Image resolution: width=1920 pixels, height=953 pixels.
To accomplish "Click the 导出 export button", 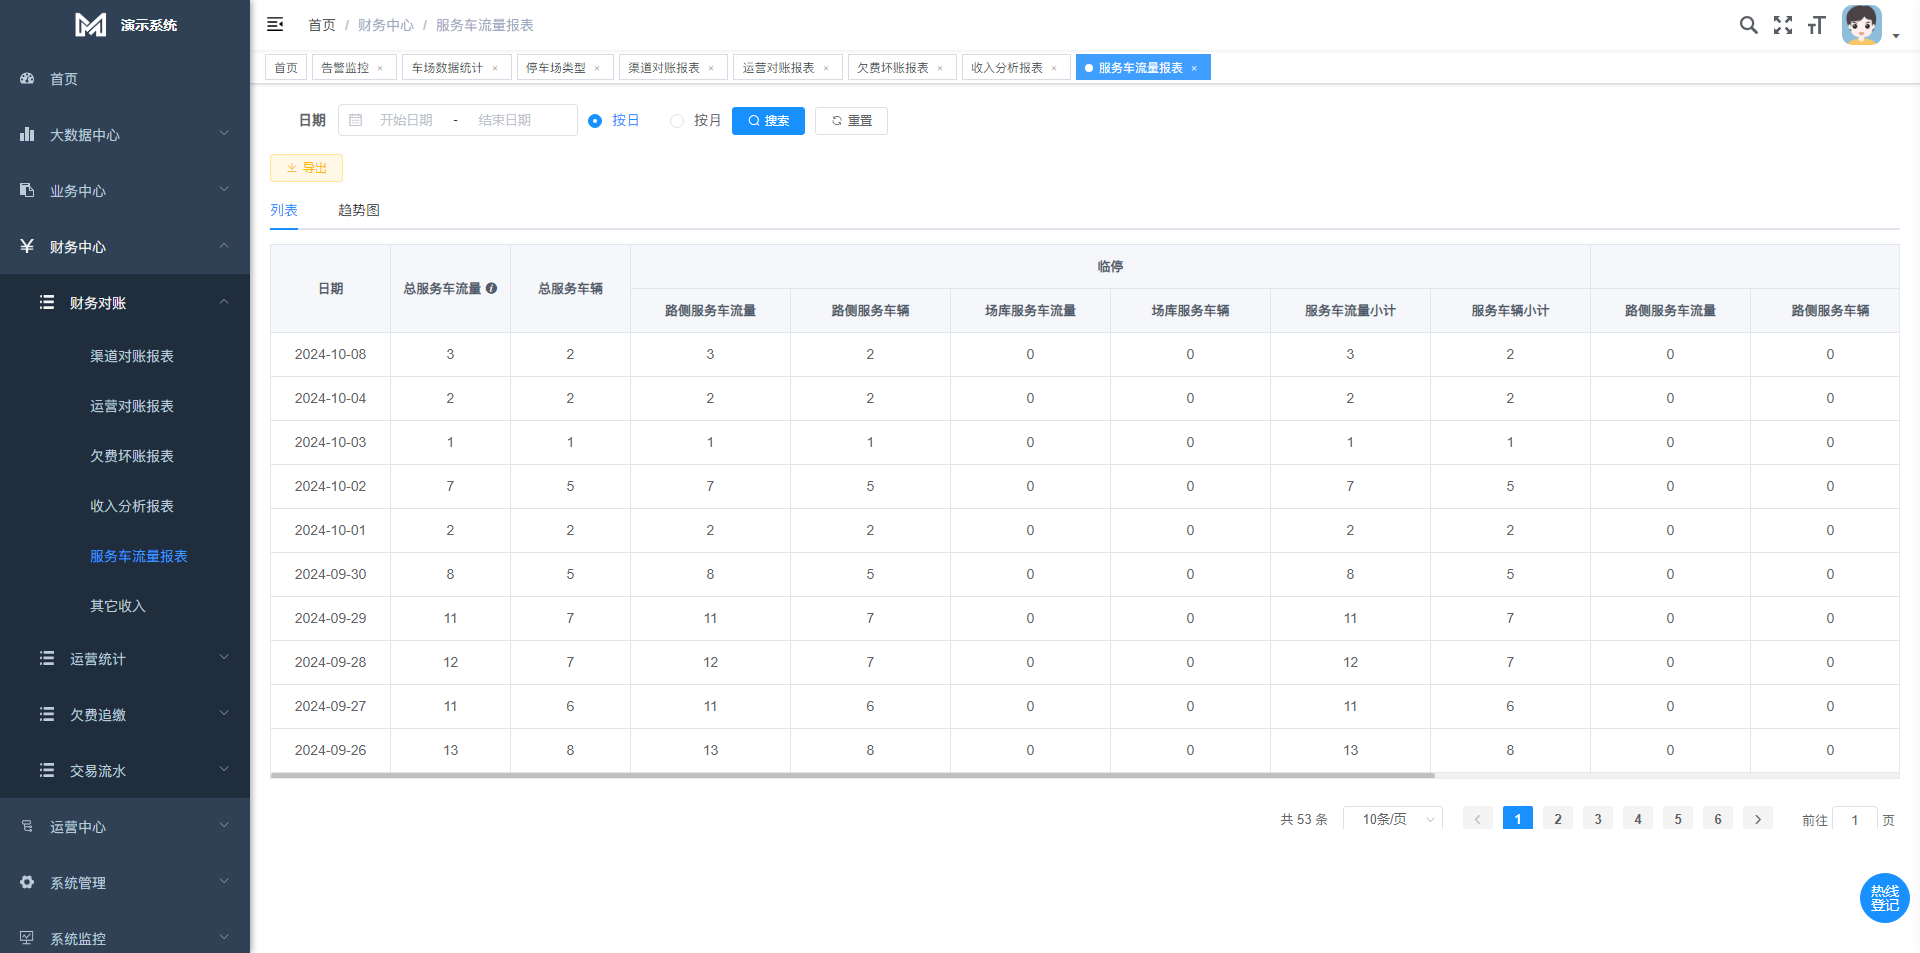I will (x=306, y=168).
